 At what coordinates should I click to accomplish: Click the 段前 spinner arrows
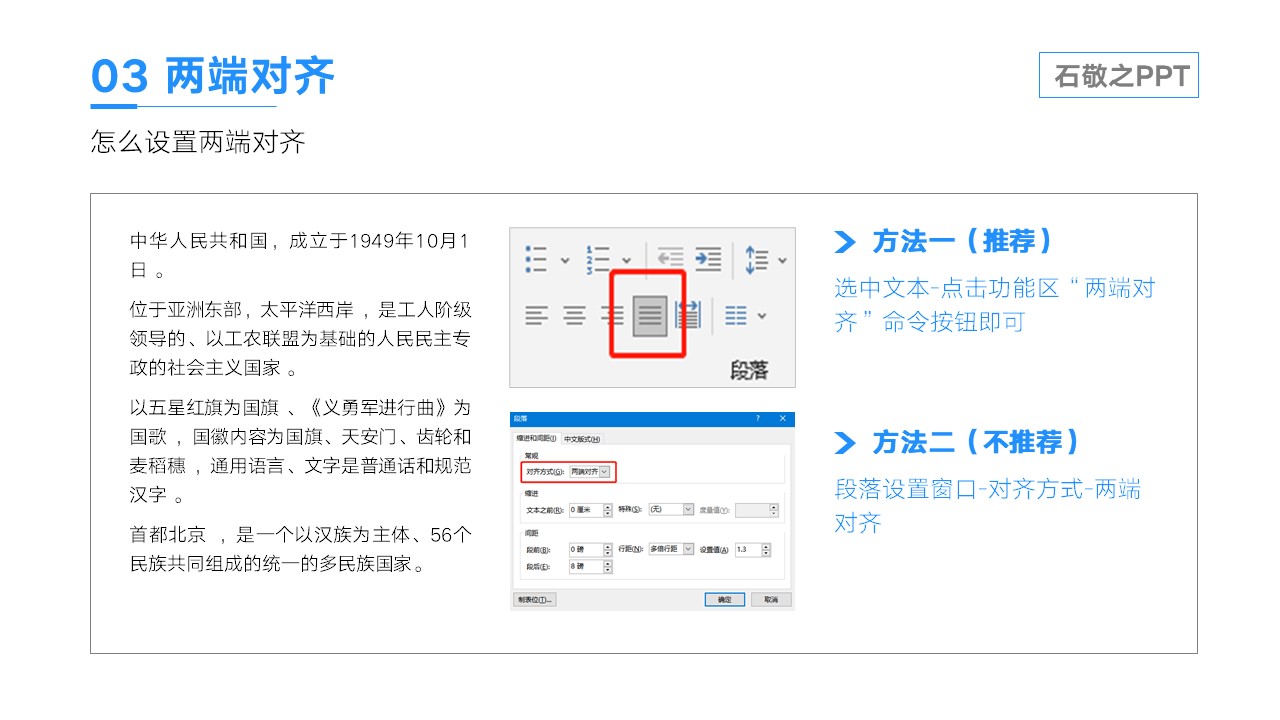(607, 550)
